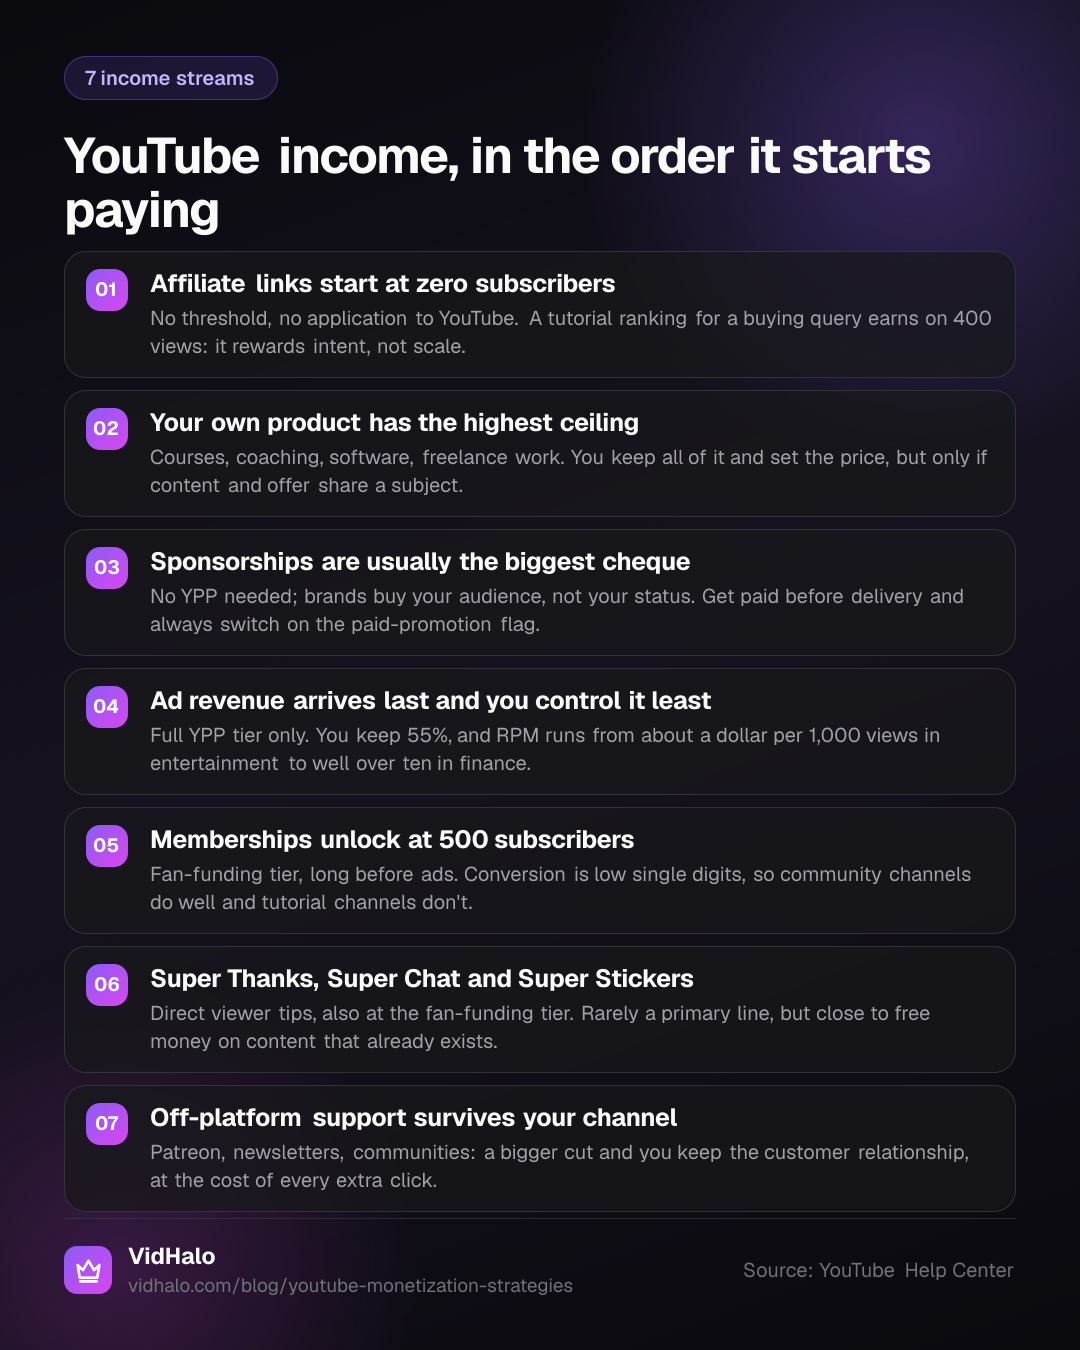
Task: Click 'Memberships unlock at 500 subscribers' heading
Action: [x=392, y=840]
